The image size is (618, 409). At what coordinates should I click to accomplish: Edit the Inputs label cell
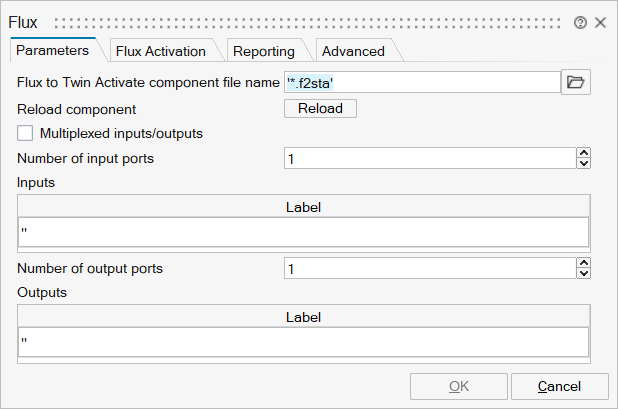pos(303,232)
